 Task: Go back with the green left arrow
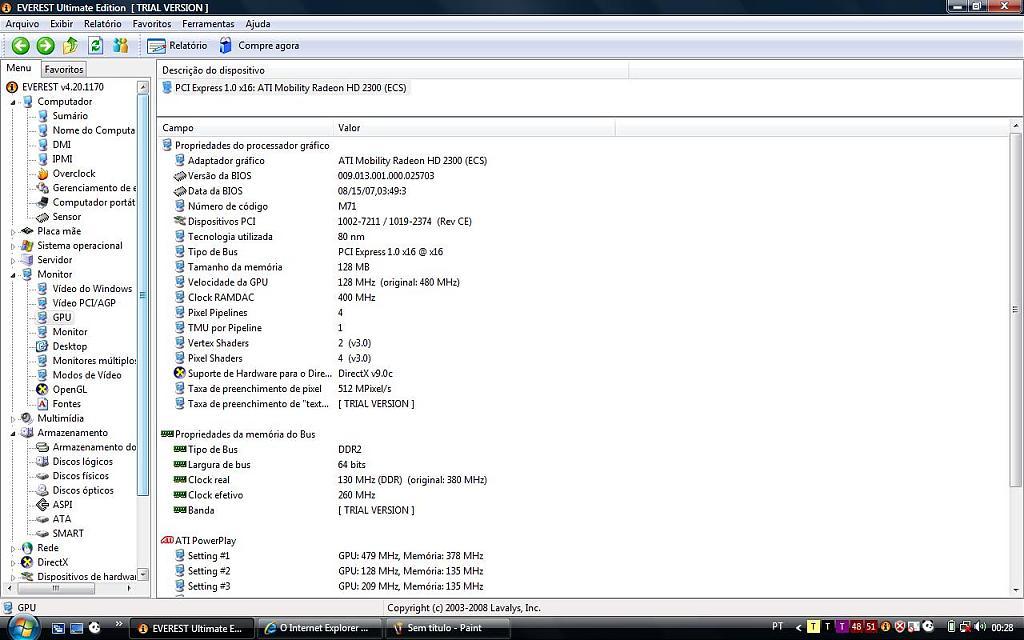point(20,46)
